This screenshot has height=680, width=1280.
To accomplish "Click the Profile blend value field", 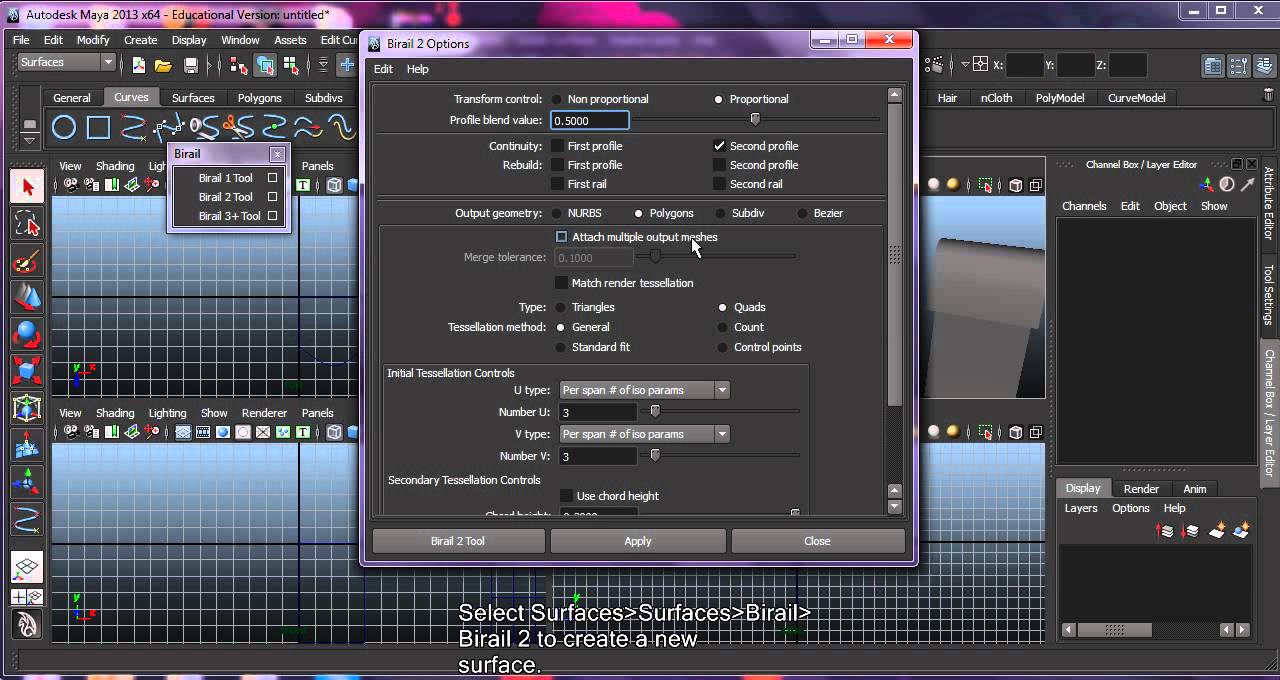I will click(590, 120).
